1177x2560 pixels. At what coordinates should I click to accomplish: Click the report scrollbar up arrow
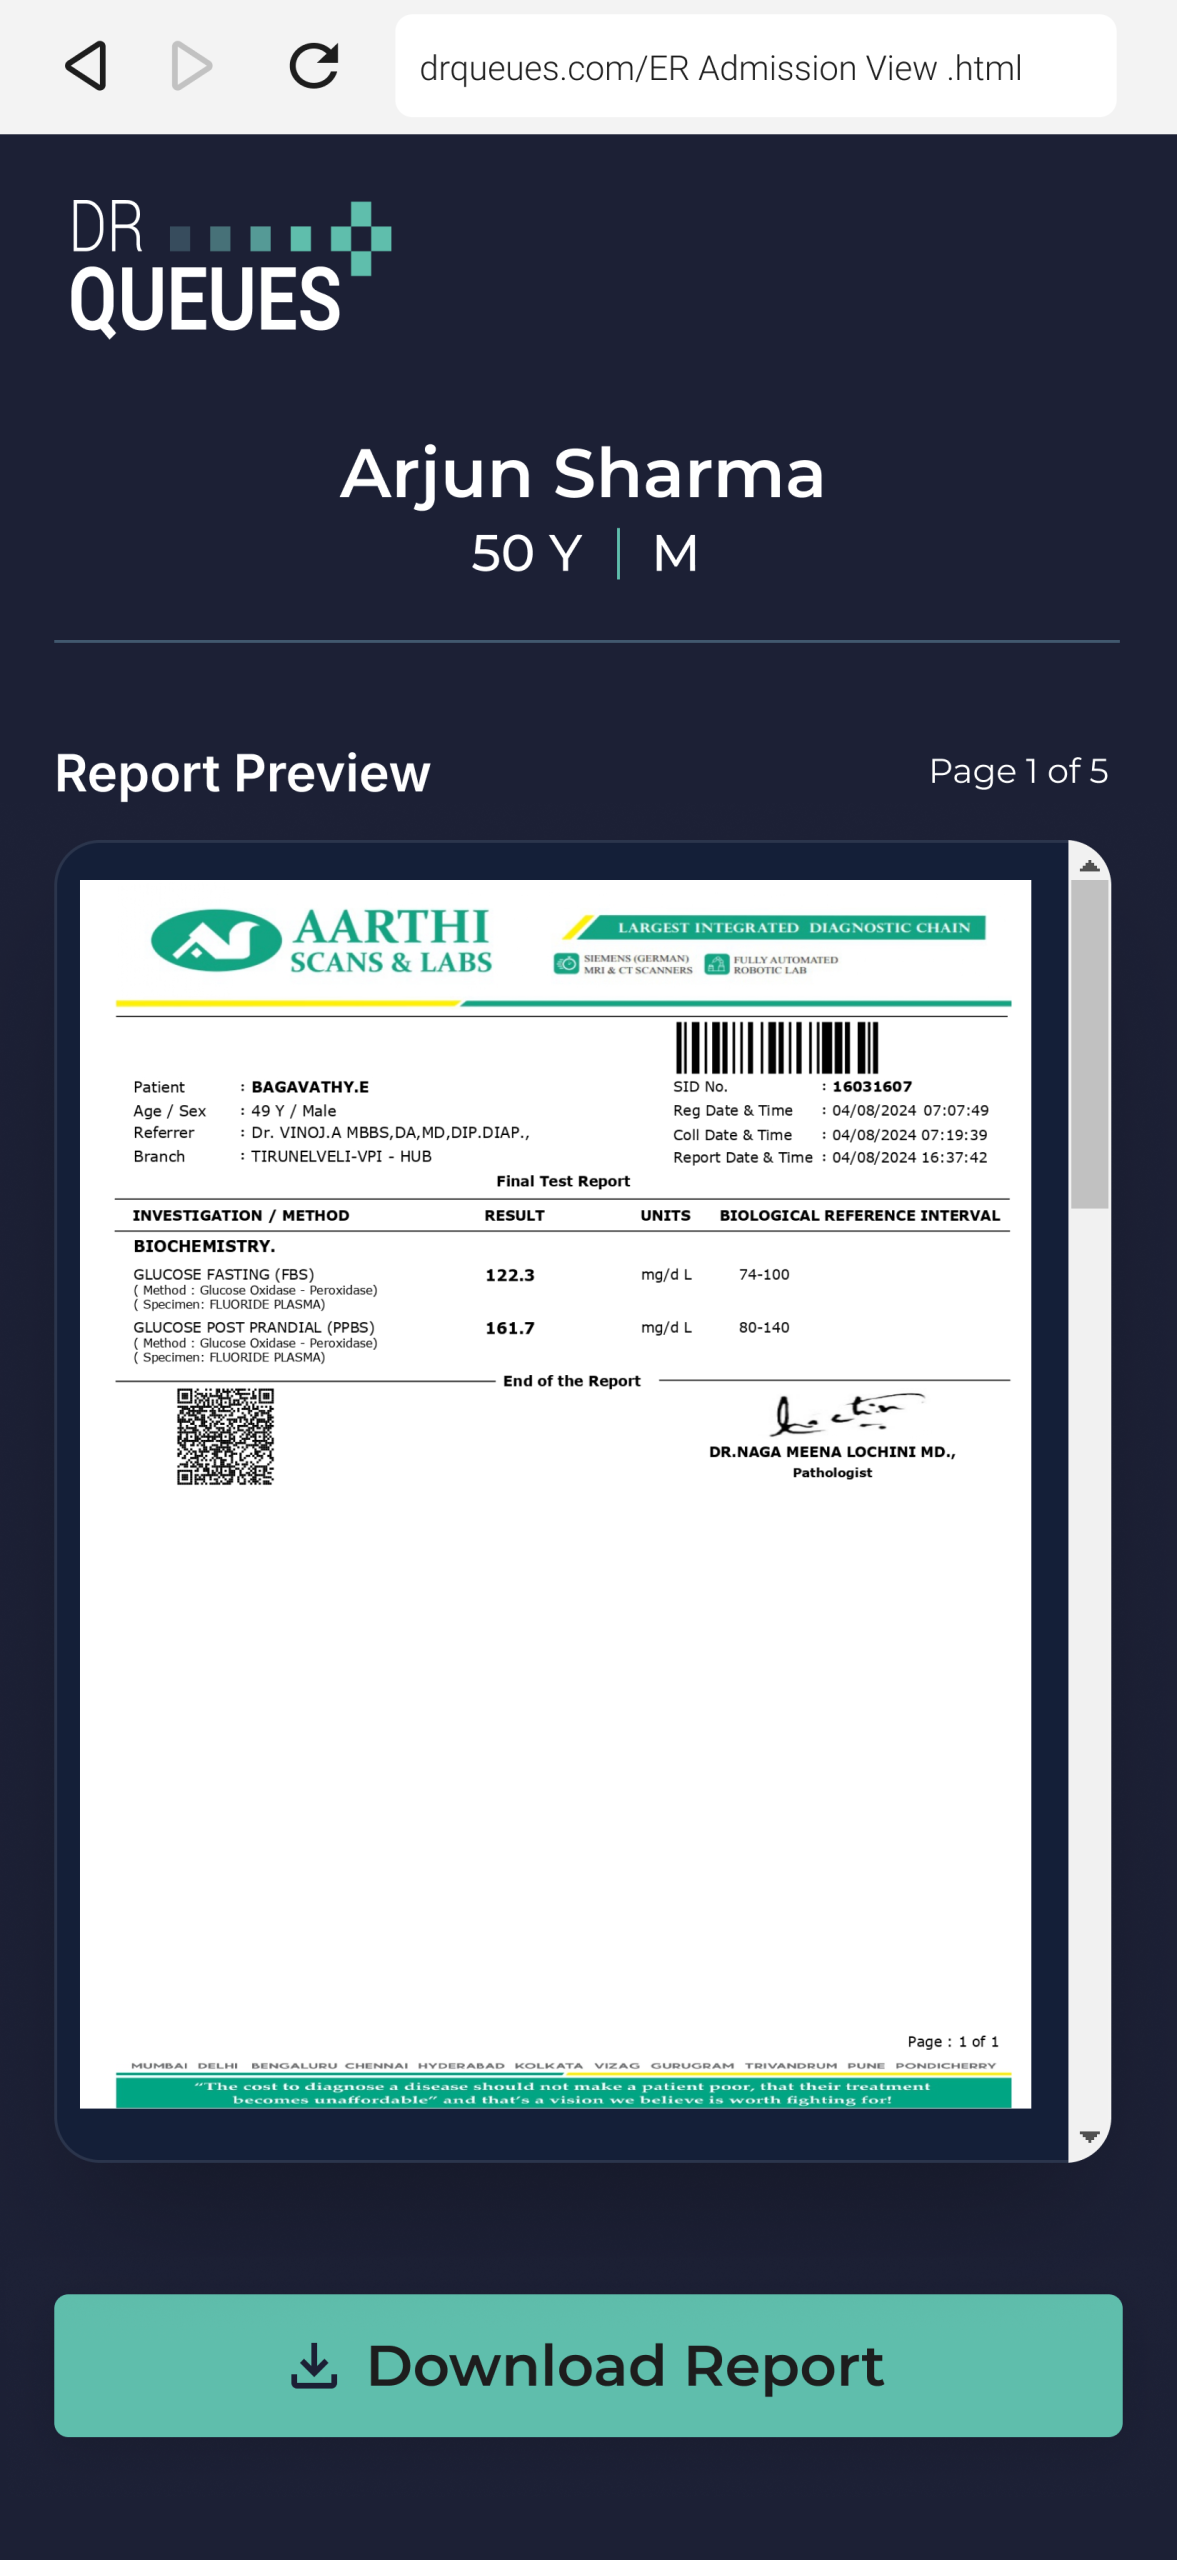(1089, 865)
